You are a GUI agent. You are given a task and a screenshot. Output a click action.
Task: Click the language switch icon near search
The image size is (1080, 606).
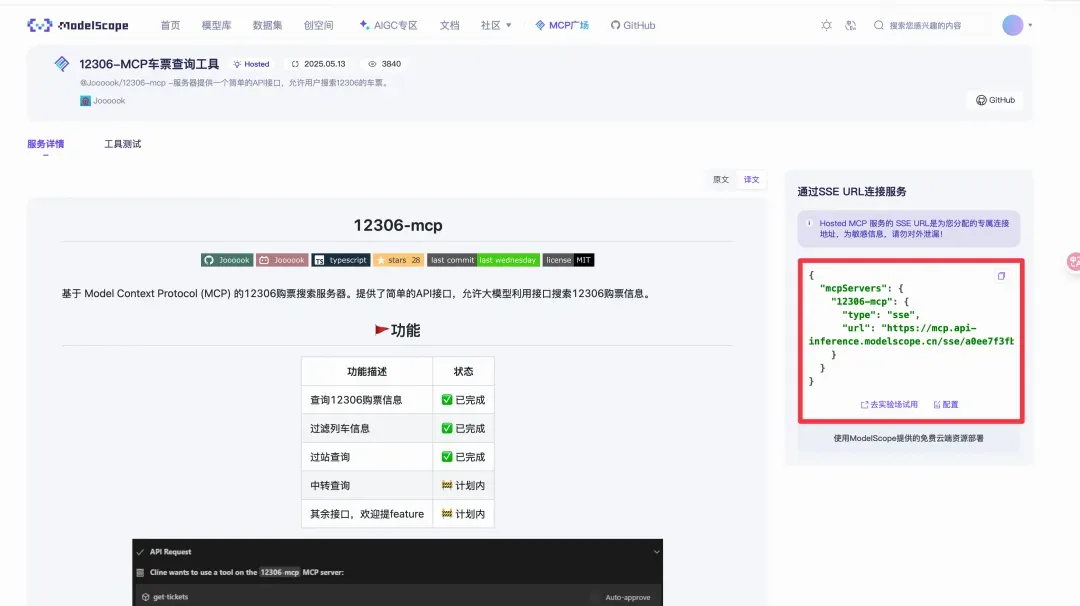(x=851, y=25)
